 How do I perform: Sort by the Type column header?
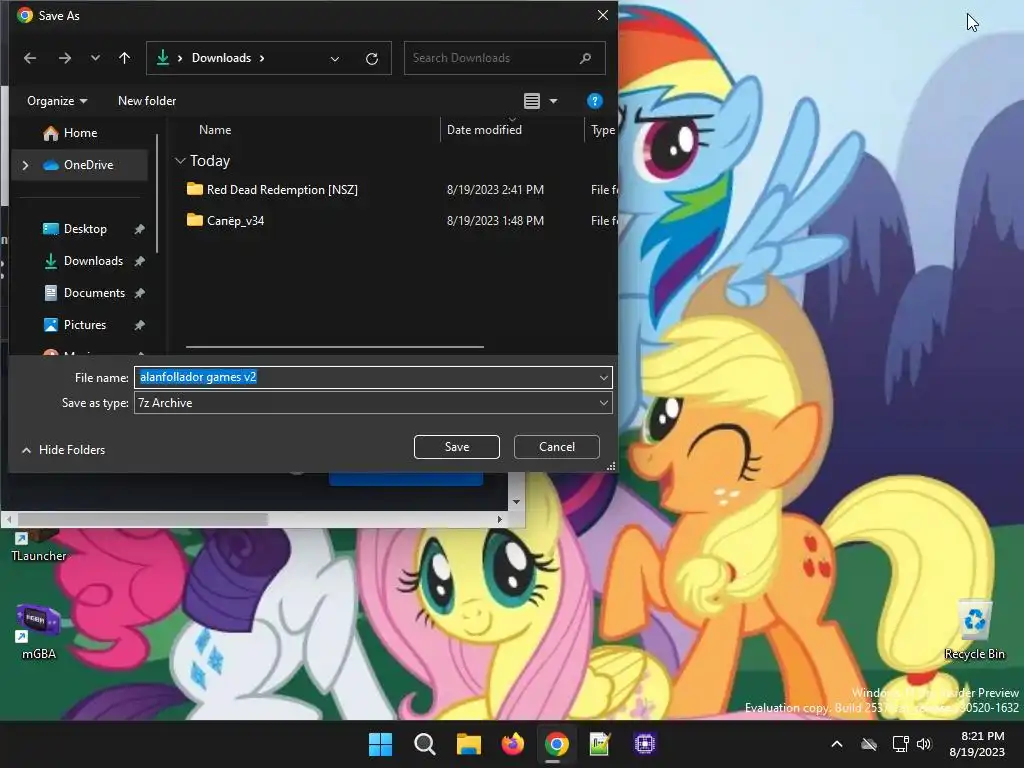point(602,130)
